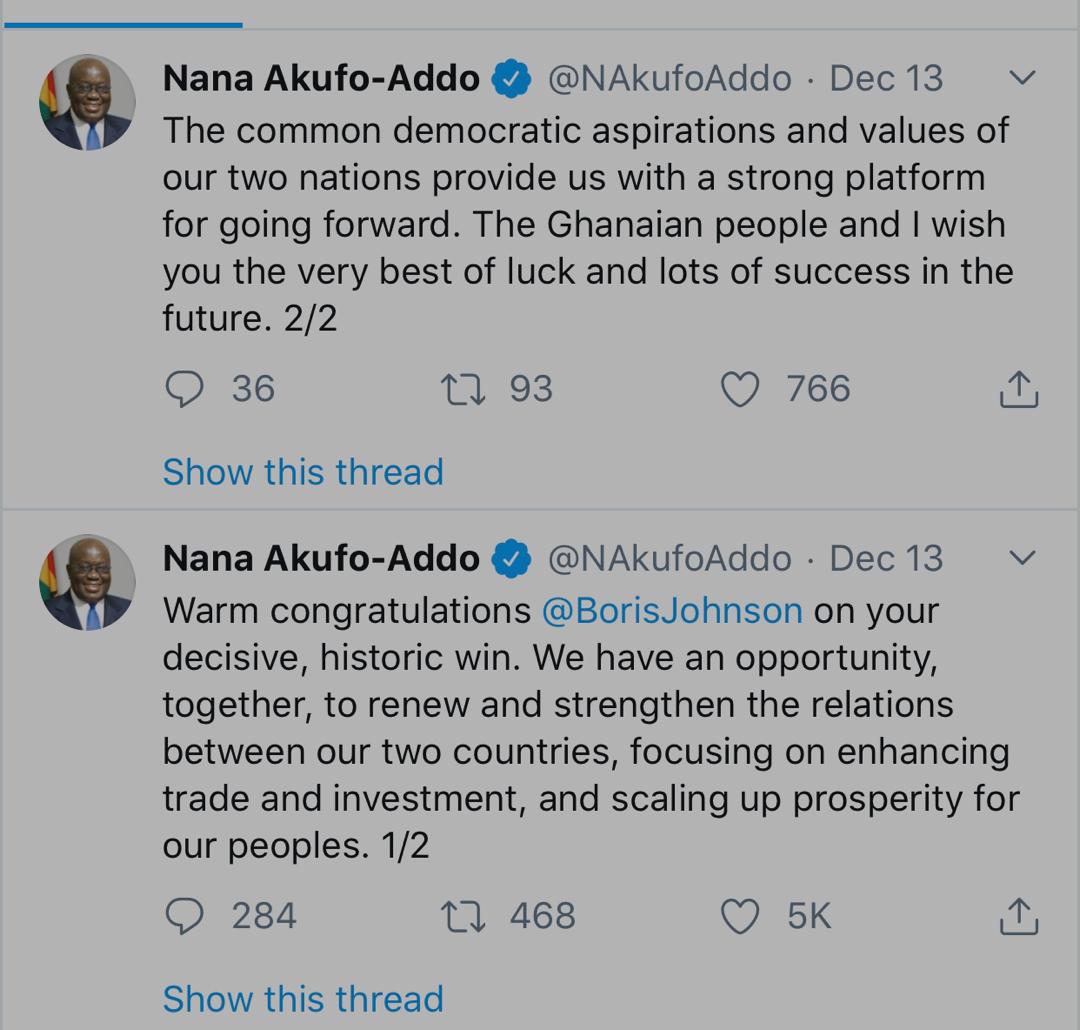
Task: Open the Dec 13 timestamp of second tweet
Action: [886, 558]
